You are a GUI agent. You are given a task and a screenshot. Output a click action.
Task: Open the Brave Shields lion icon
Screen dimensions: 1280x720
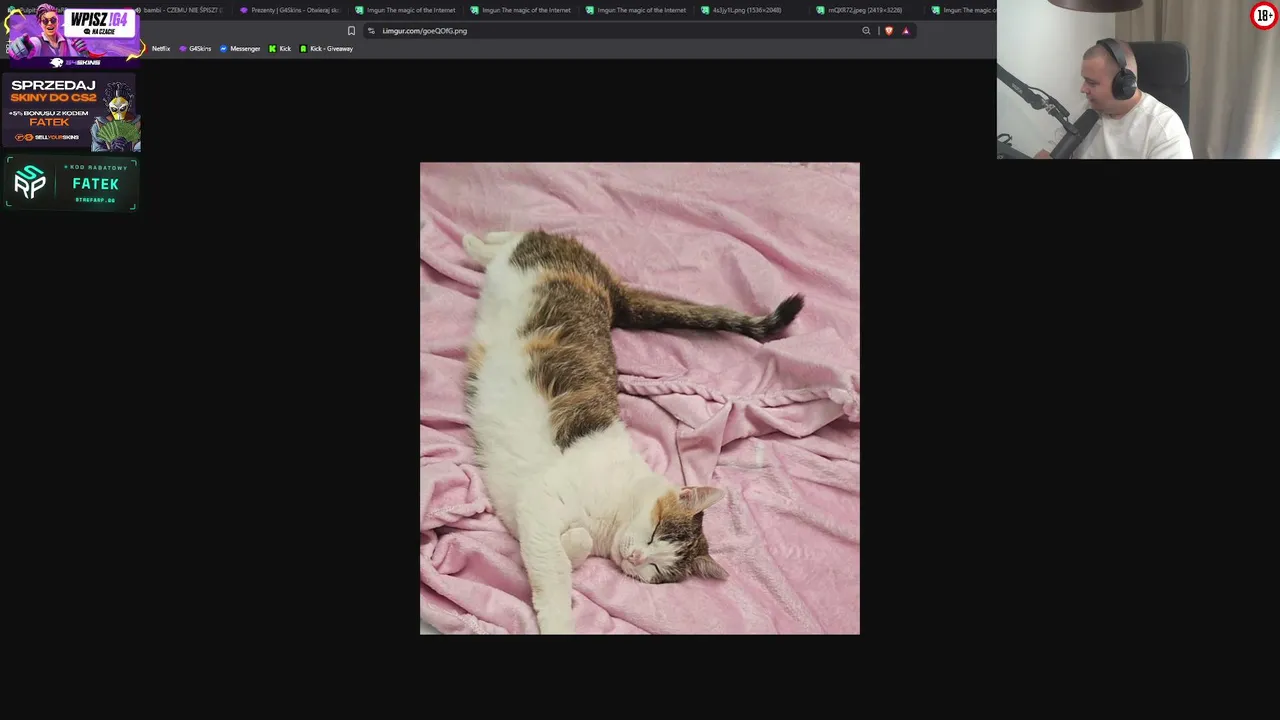pos(888,31)
